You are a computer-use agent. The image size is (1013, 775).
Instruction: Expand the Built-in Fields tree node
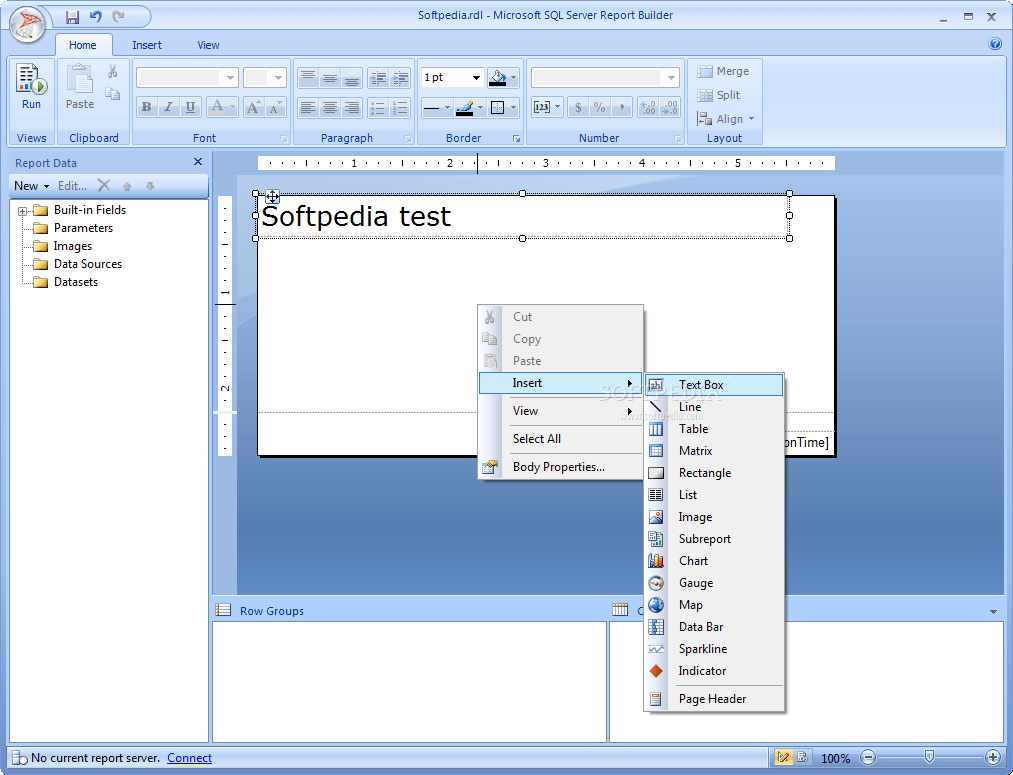click(x=23, y=210)
